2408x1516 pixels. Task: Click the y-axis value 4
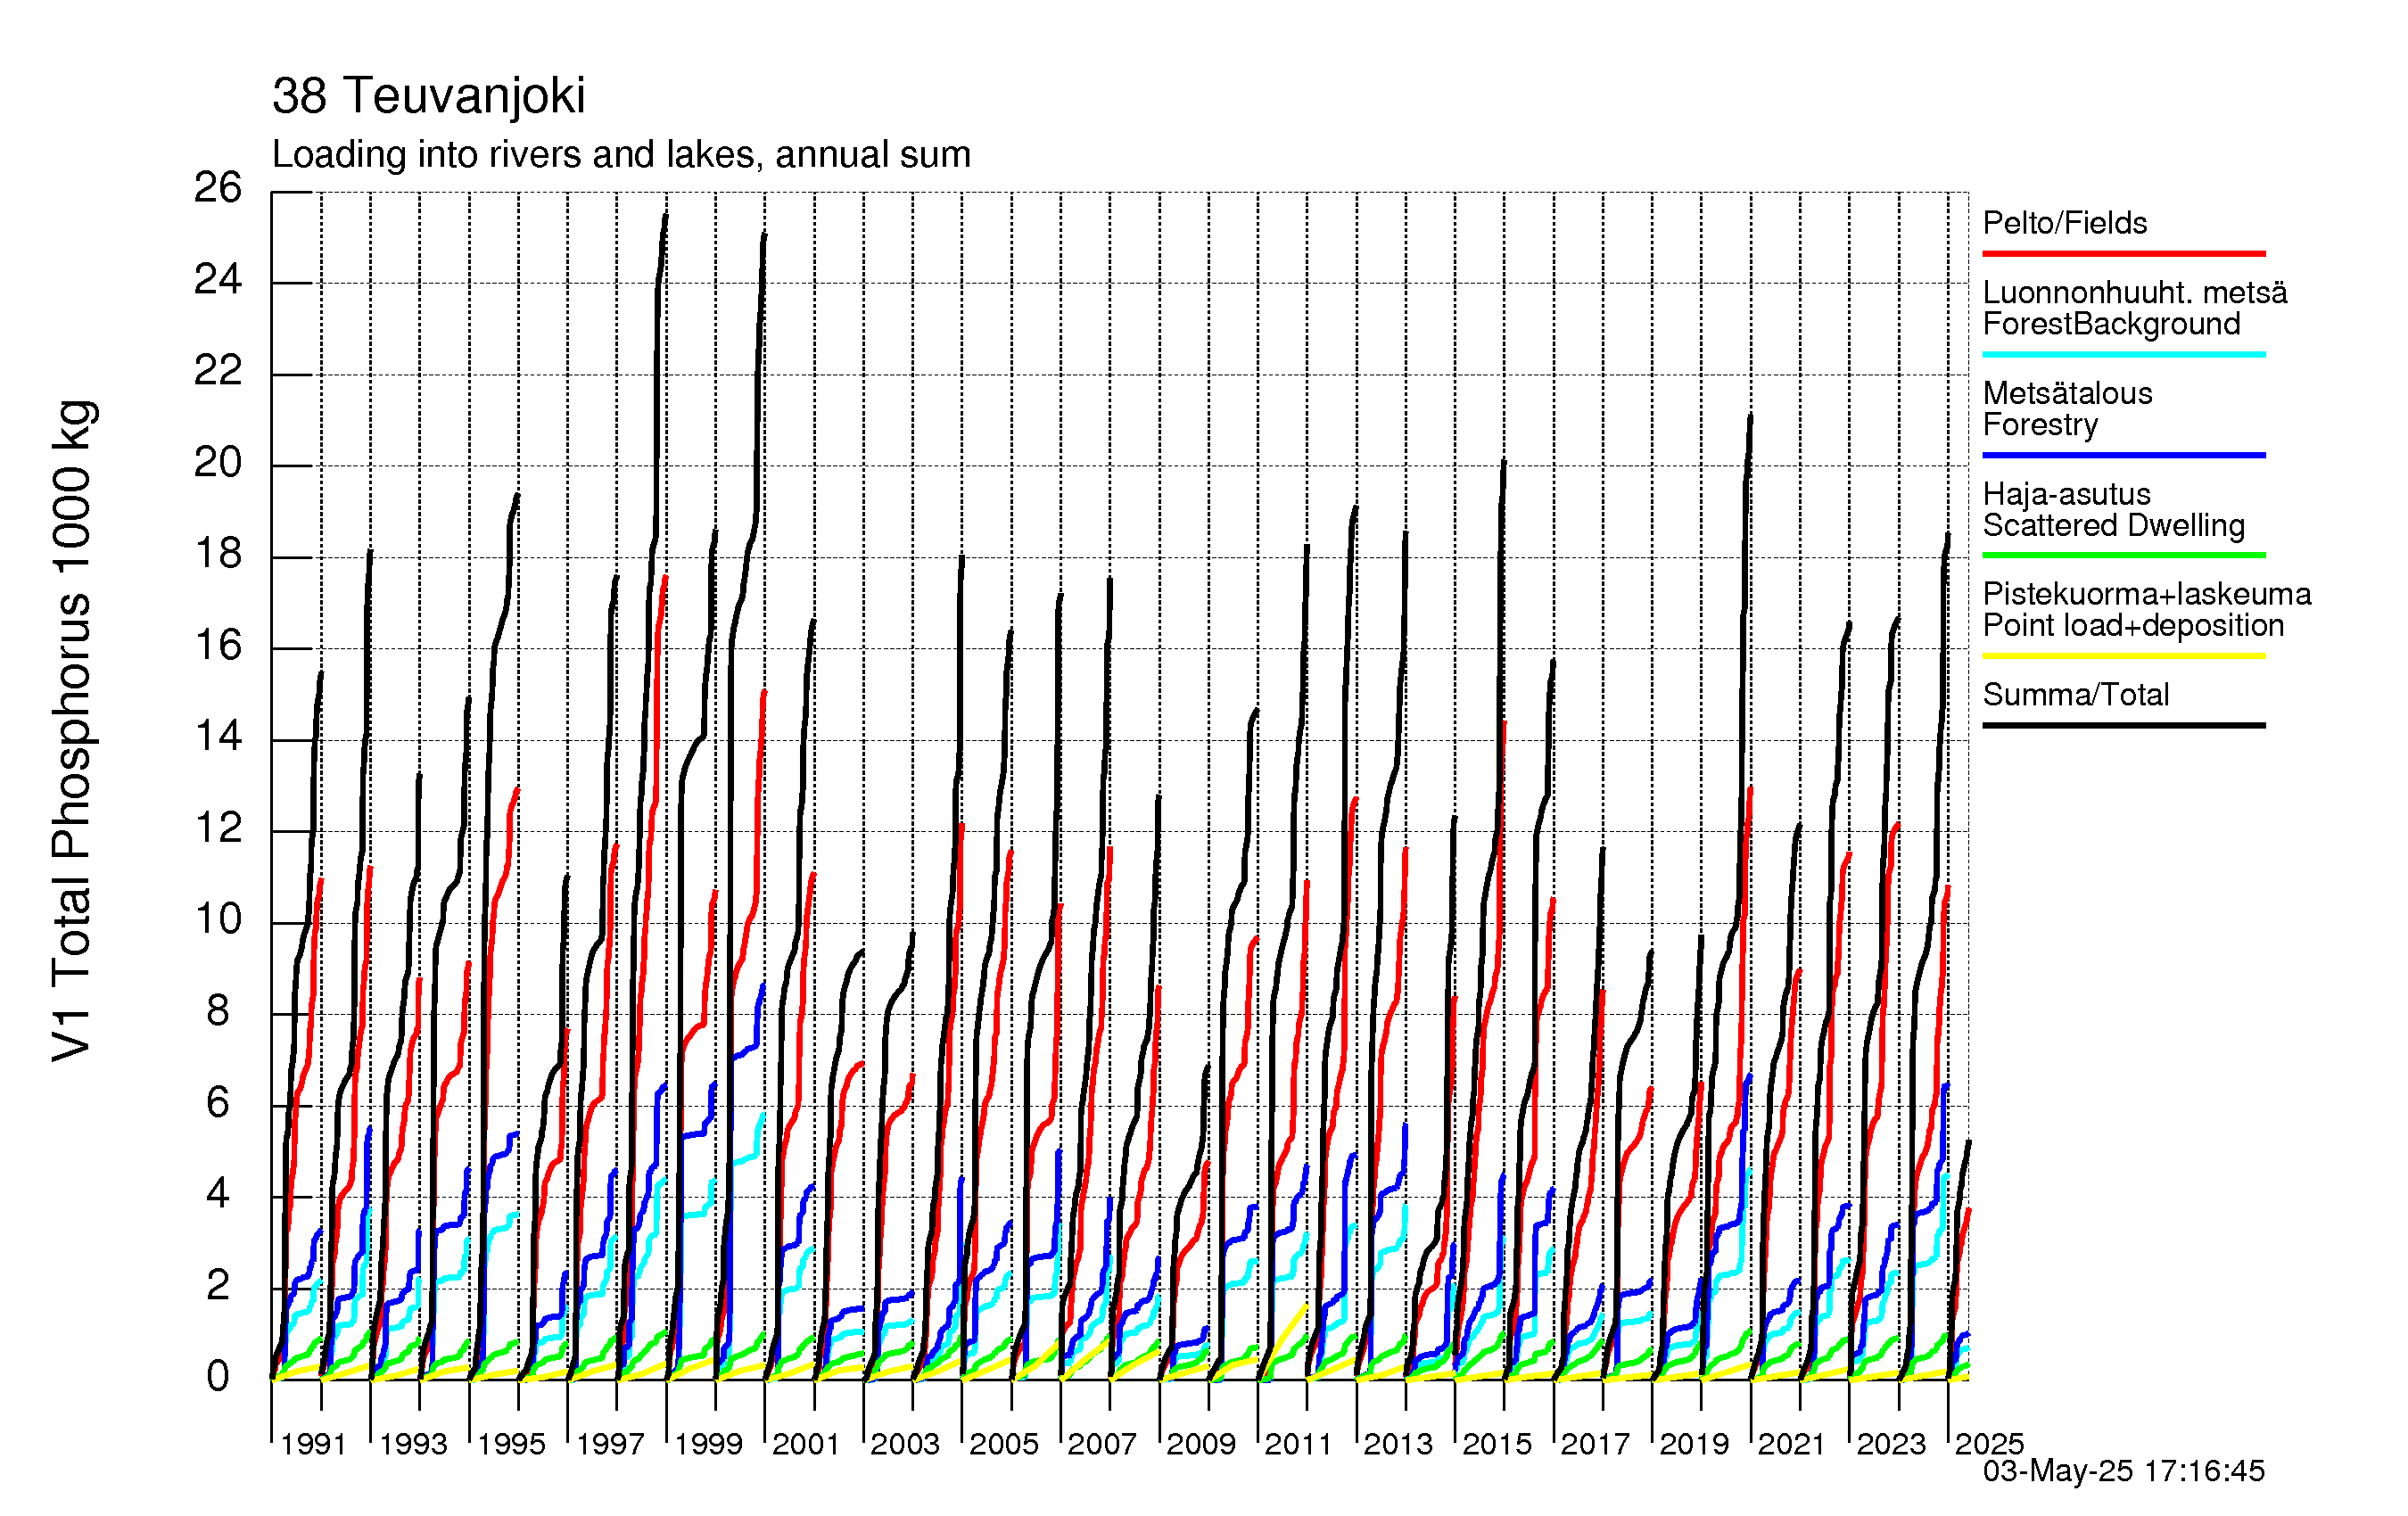218,1193
